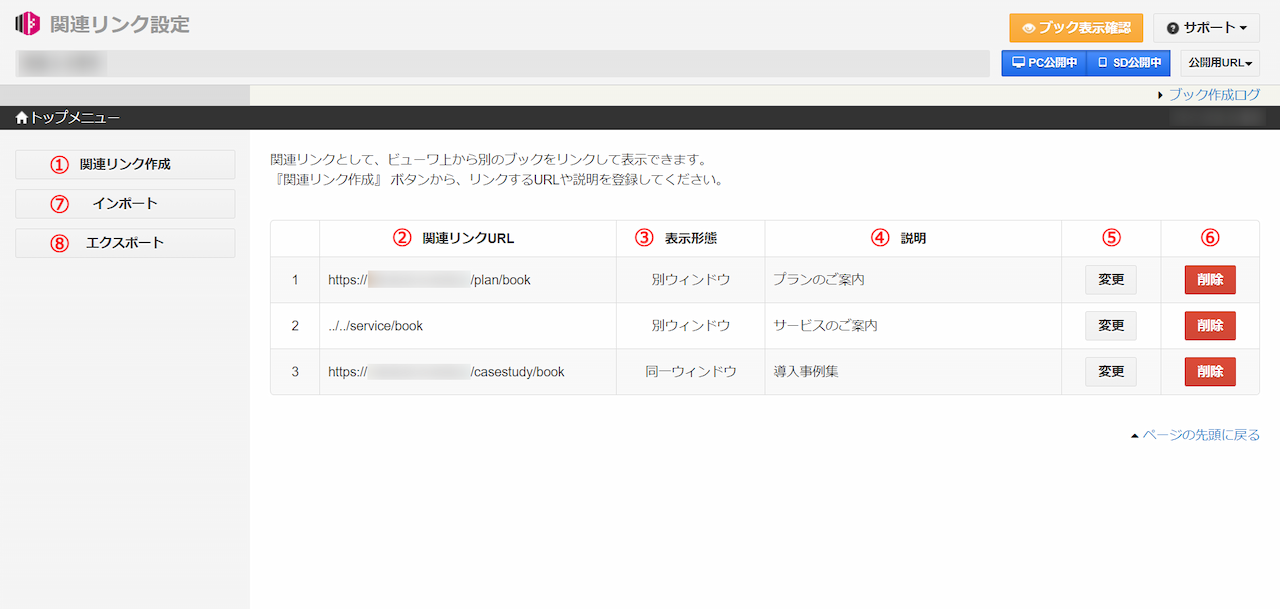1280x609 pixels.
Task: Click the home icon in トップメニュー bar
Action: point(22,118)
